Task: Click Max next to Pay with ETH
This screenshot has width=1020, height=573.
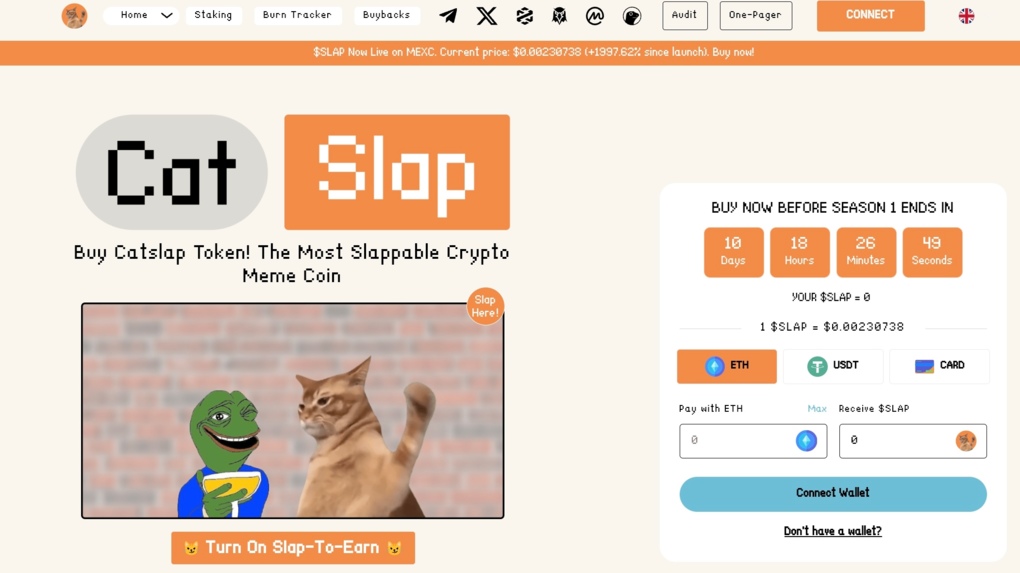Action: point(816,408)
